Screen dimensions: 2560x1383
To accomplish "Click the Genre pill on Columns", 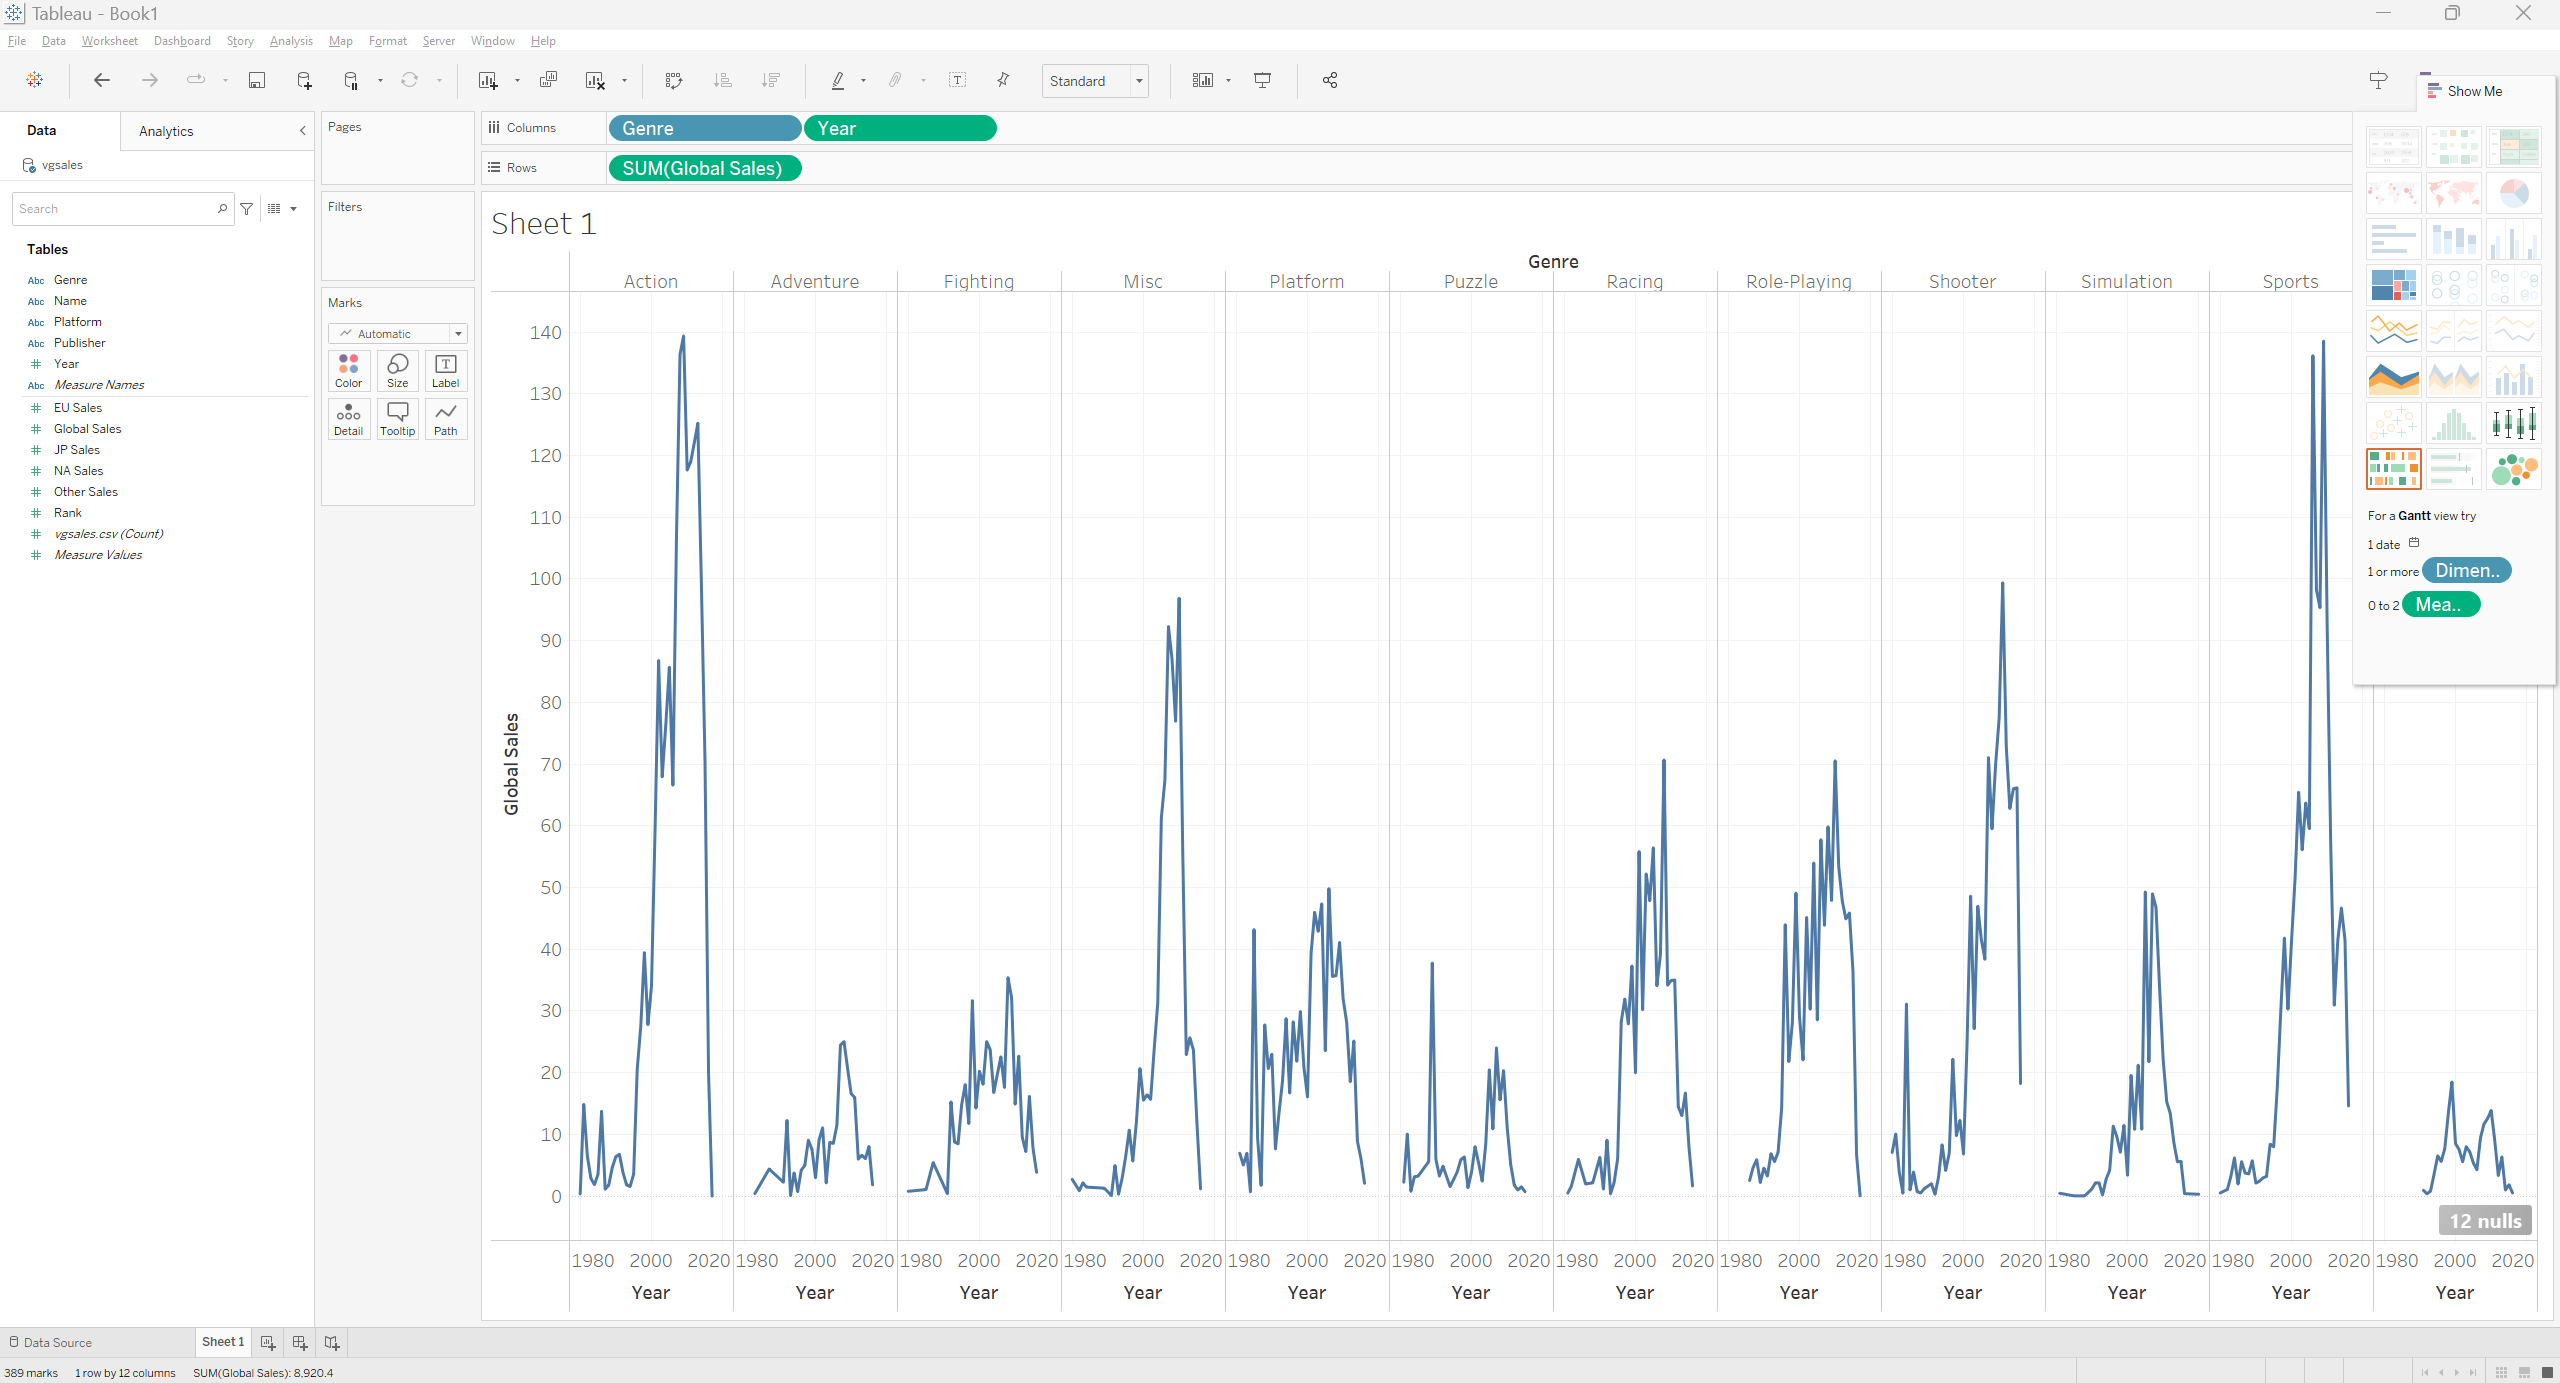I will (x=704, y=128).
